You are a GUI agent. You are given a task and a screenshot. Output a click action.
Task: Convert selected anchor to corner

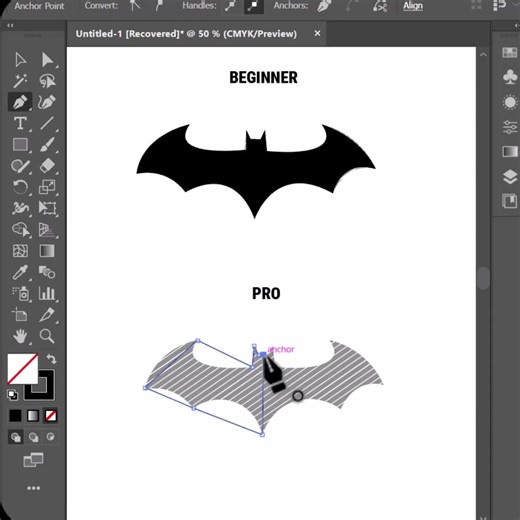[x=135, y=6]
